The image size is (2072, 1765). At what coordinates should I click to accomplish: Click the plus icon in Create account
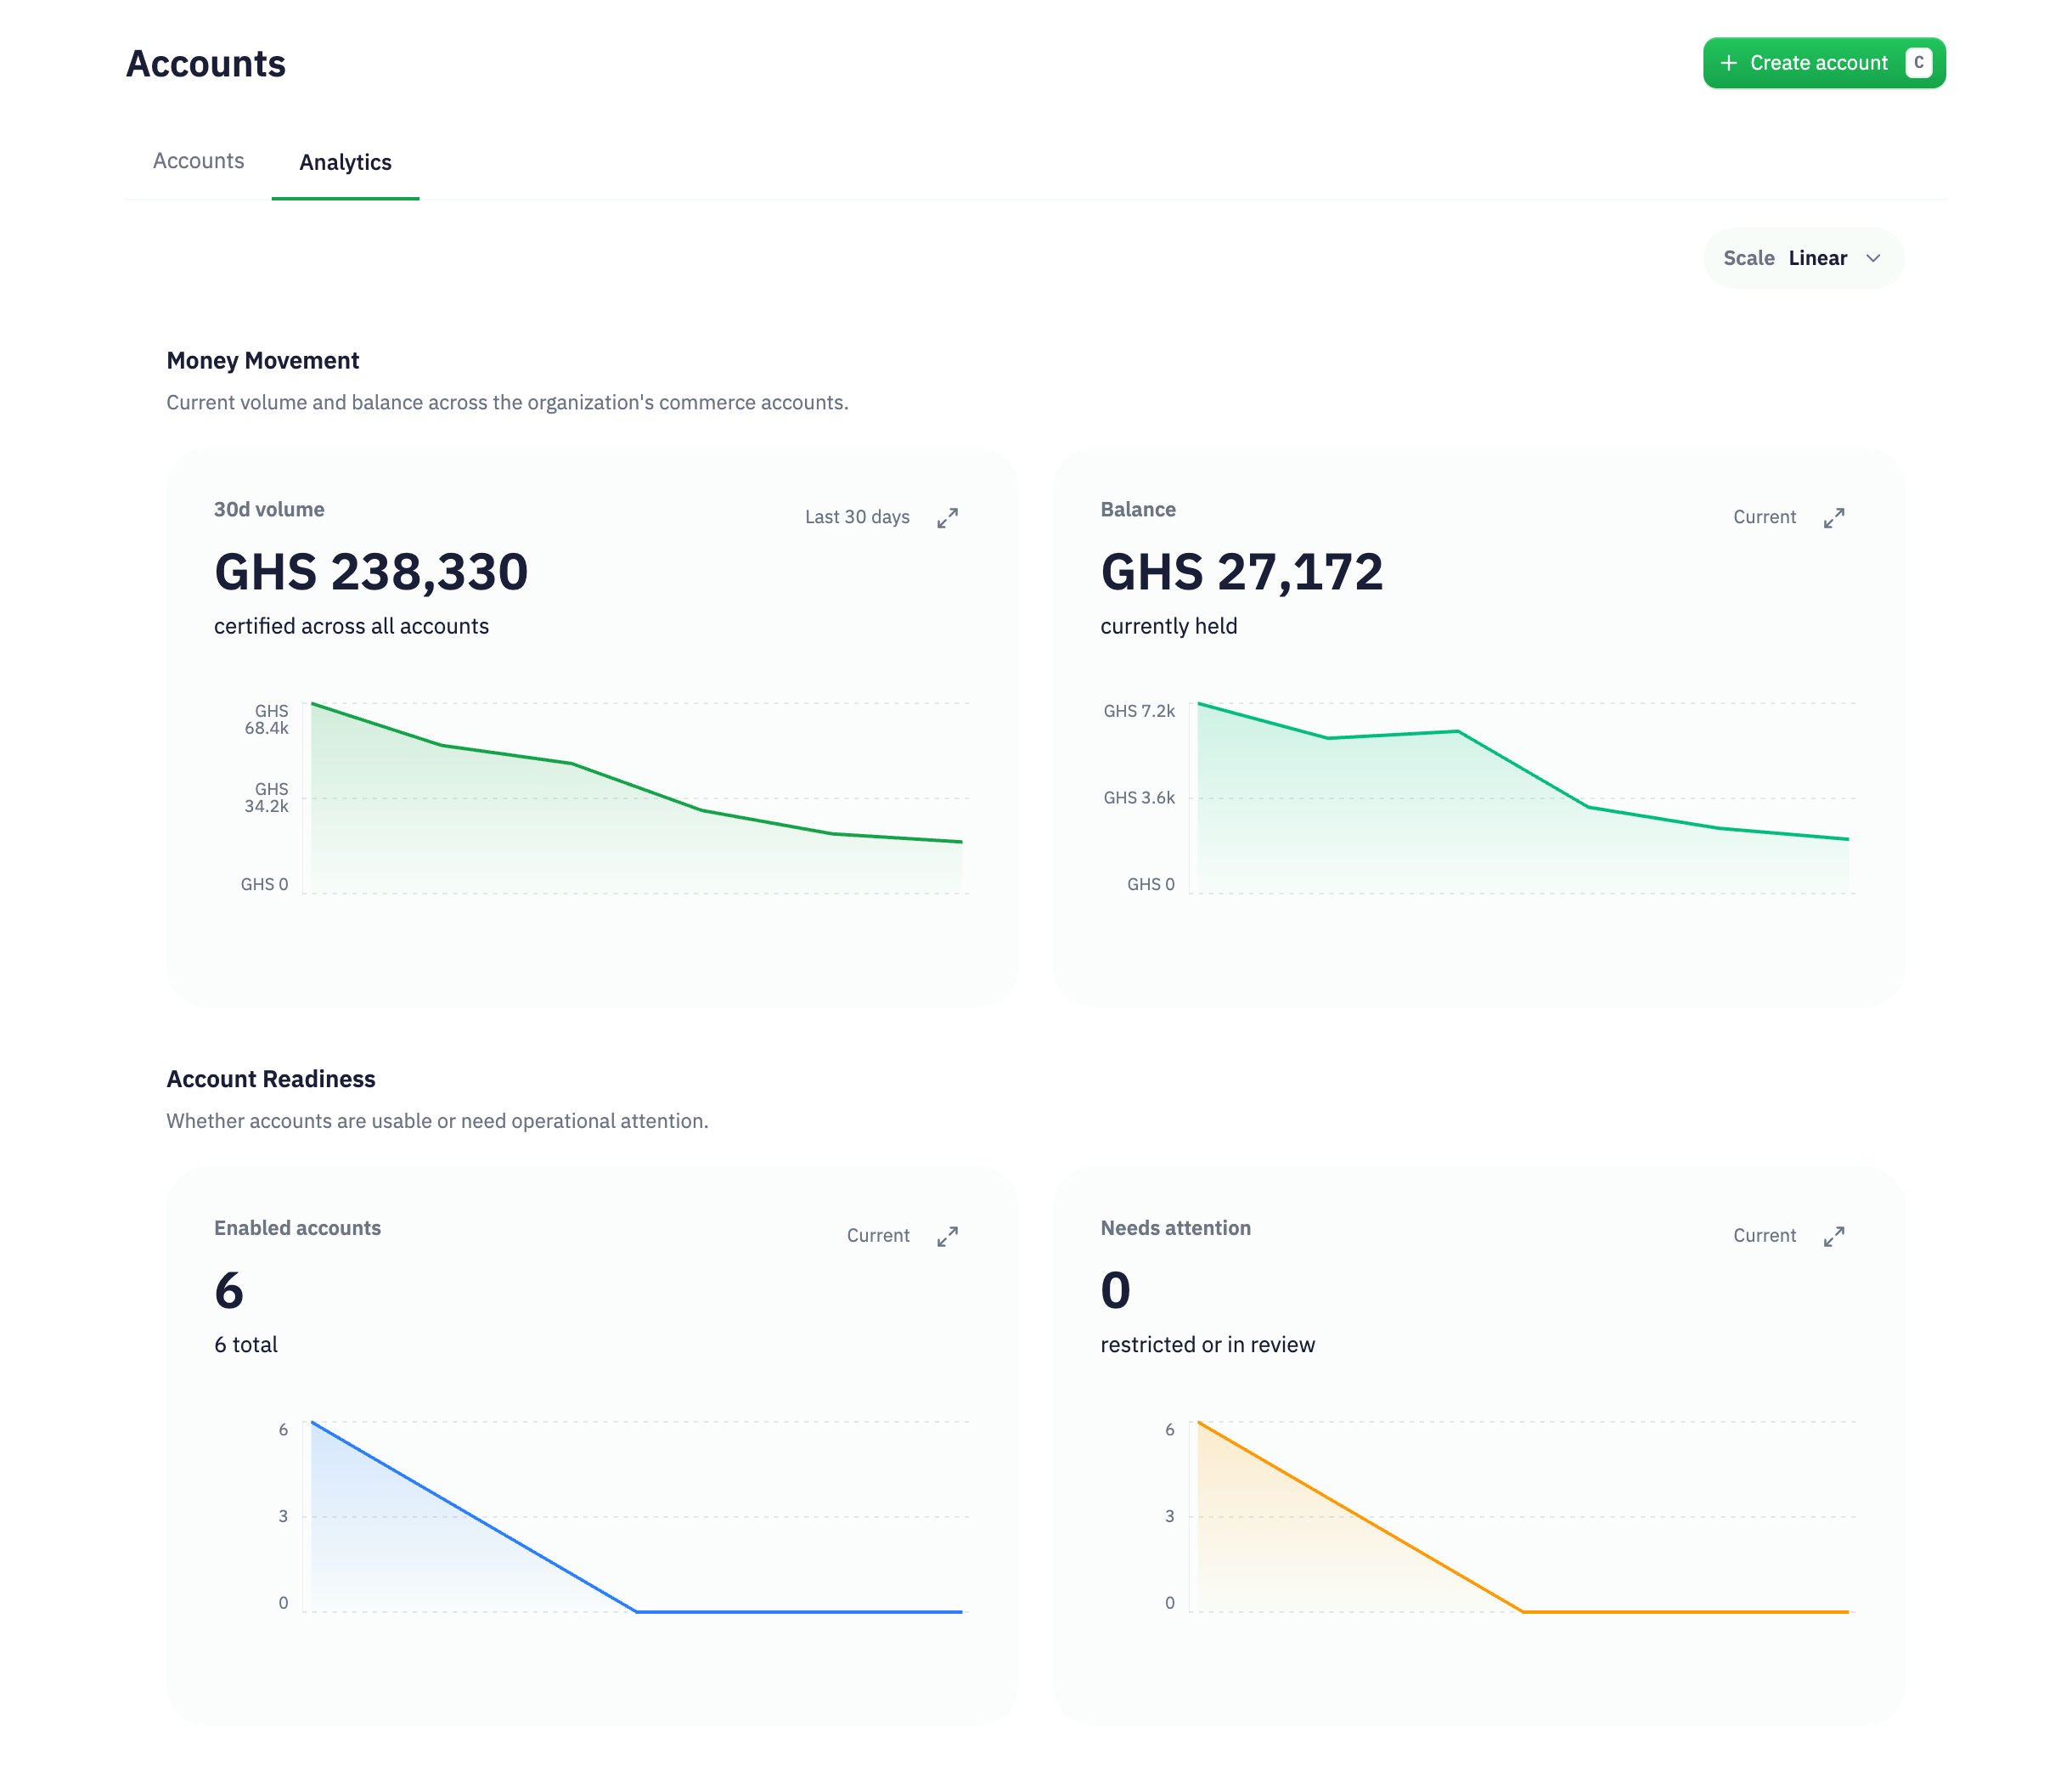(x=1728, y=63)
